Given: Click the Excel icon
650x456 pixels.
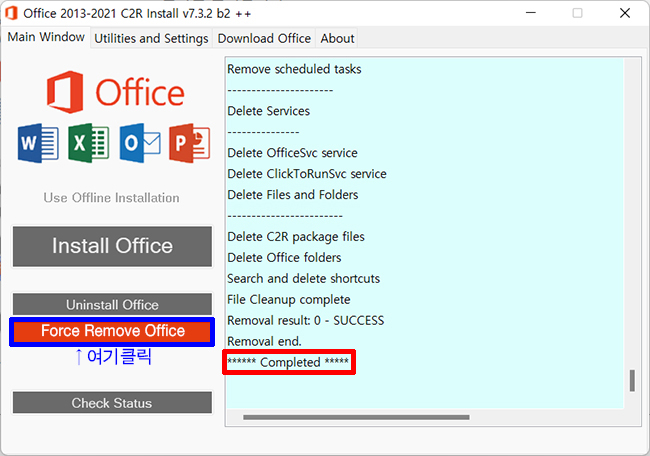Looking at the screenshot, I should (89, 143).
